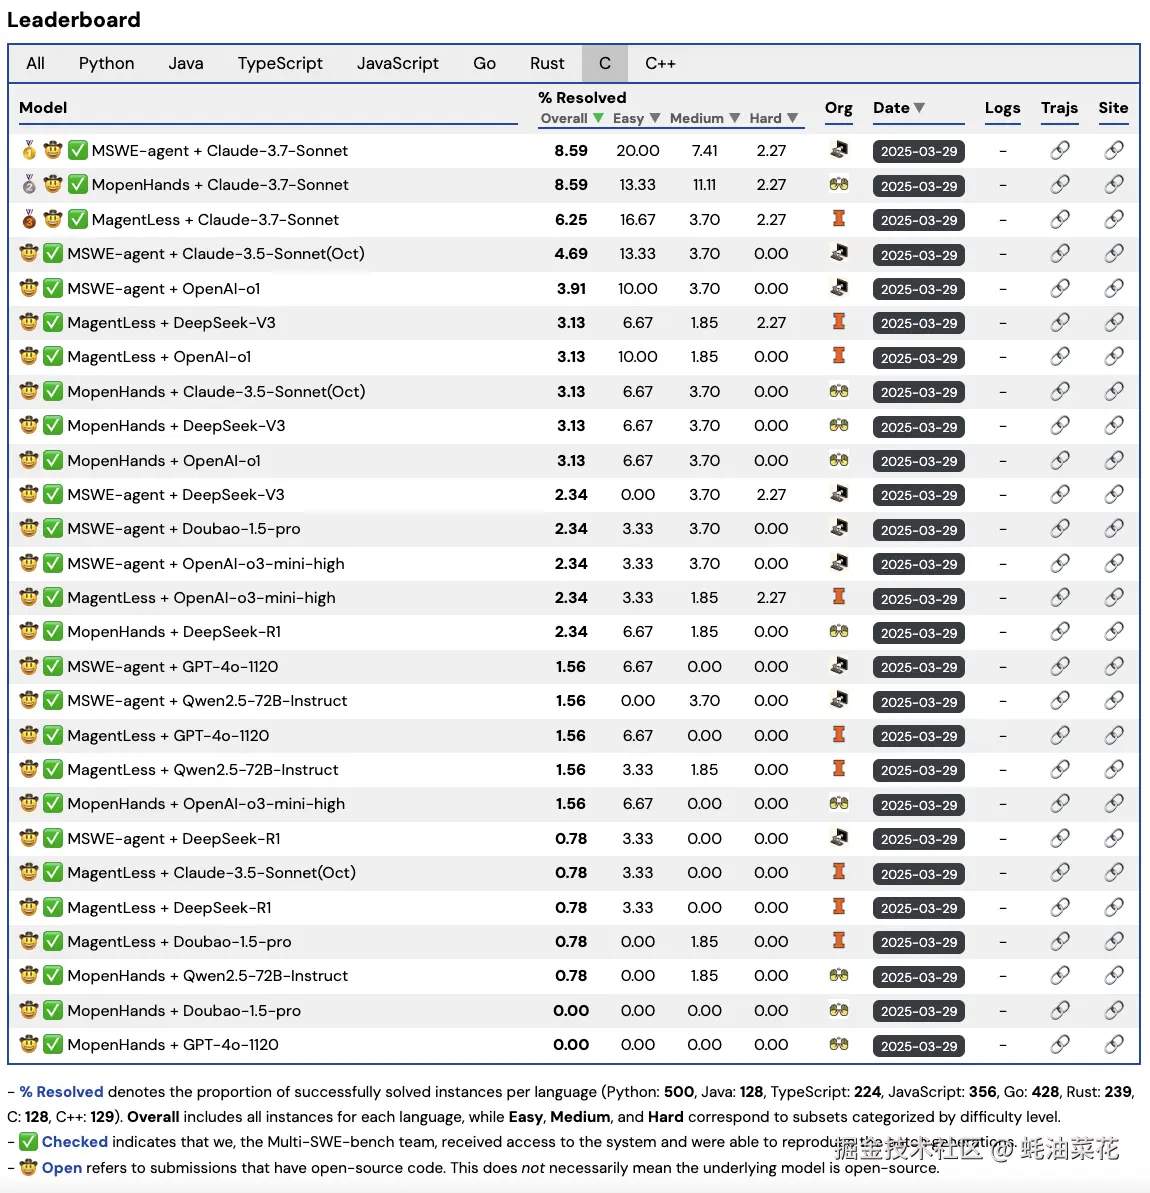Click the model name MopenHands + Qwen2.5-72B-Instruct
Screen dimensions: 1150x1193
[208, 976]
